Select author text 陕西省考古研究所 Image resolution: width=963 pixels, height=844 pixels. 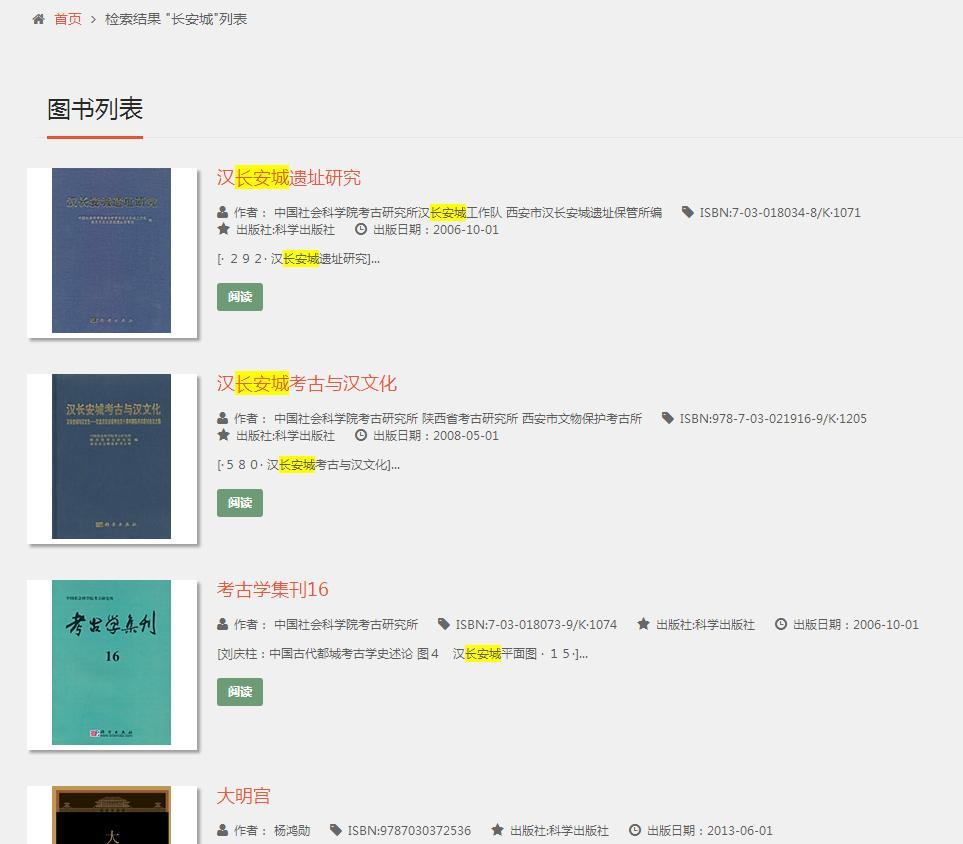point(470,418)
